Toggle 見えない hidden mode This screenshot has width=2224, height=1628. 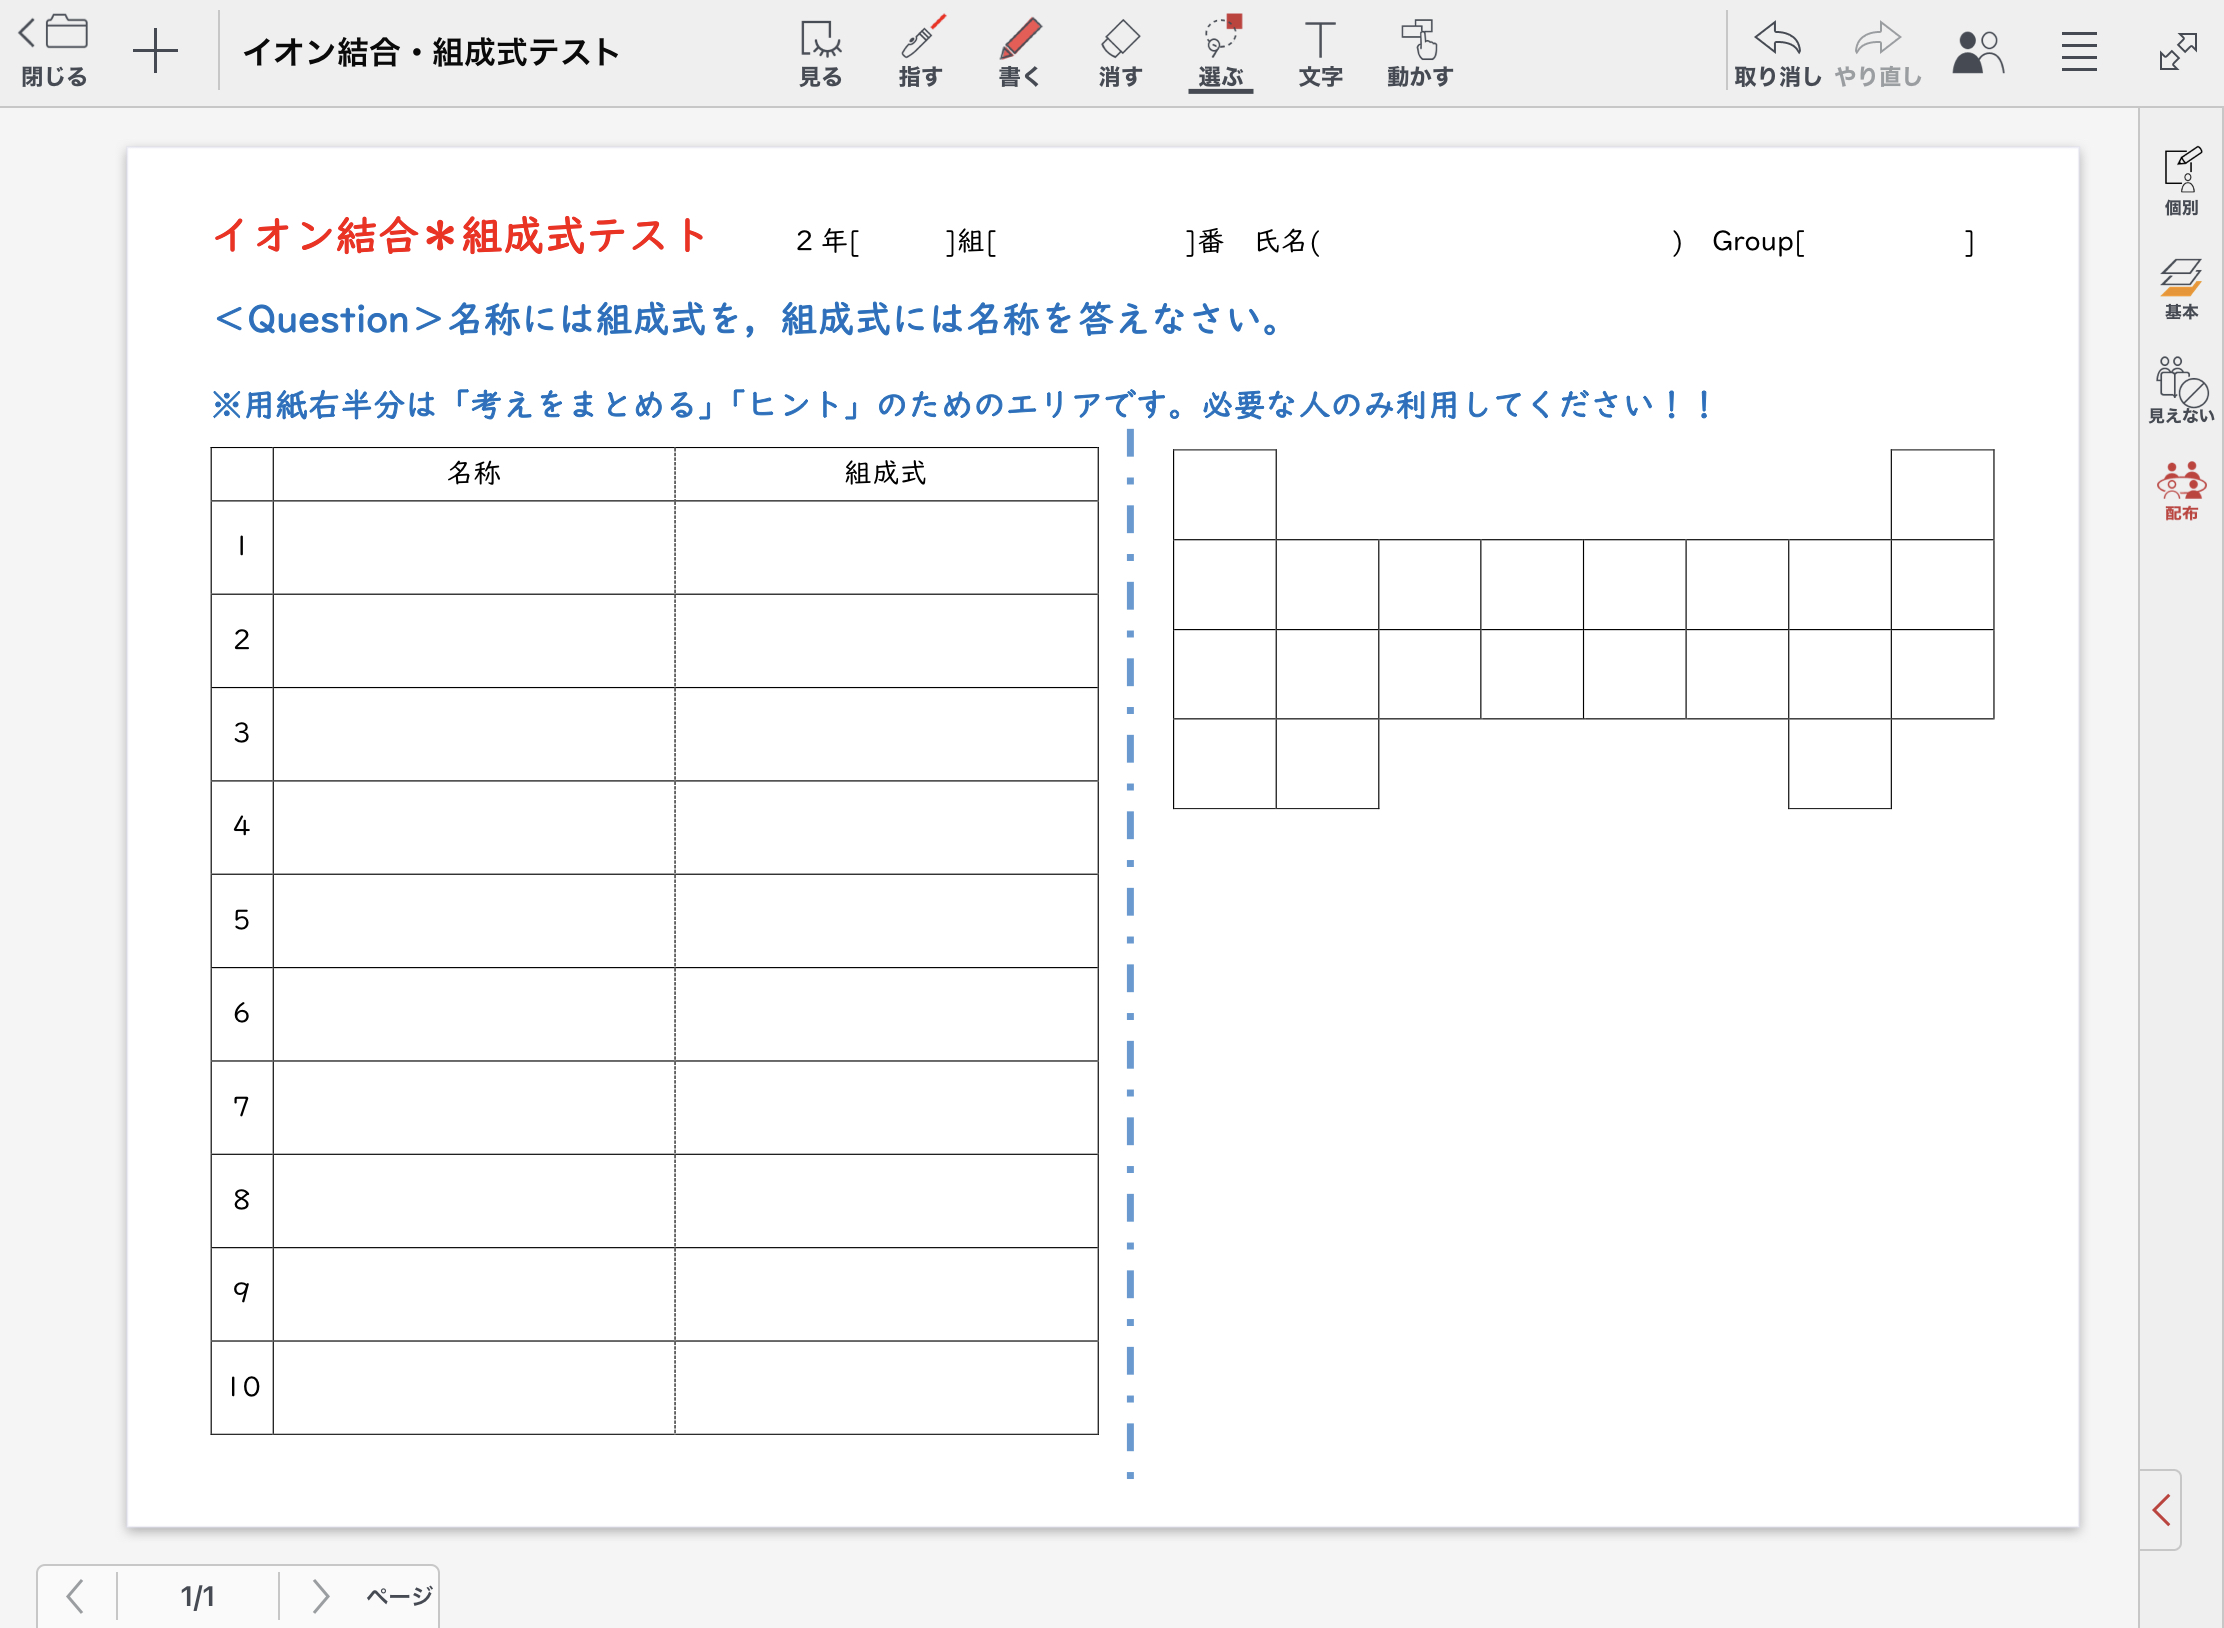[x=2181, y=389]
